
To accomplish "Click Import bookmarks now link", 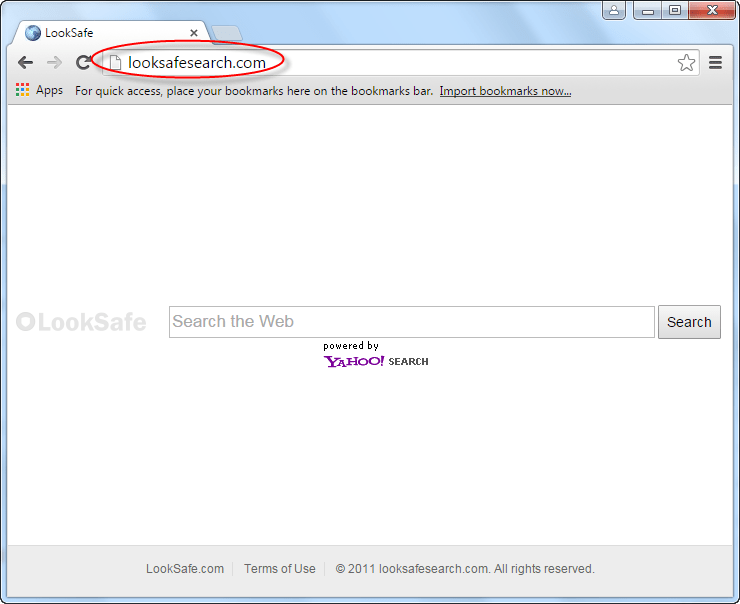I will coord(505,91).
